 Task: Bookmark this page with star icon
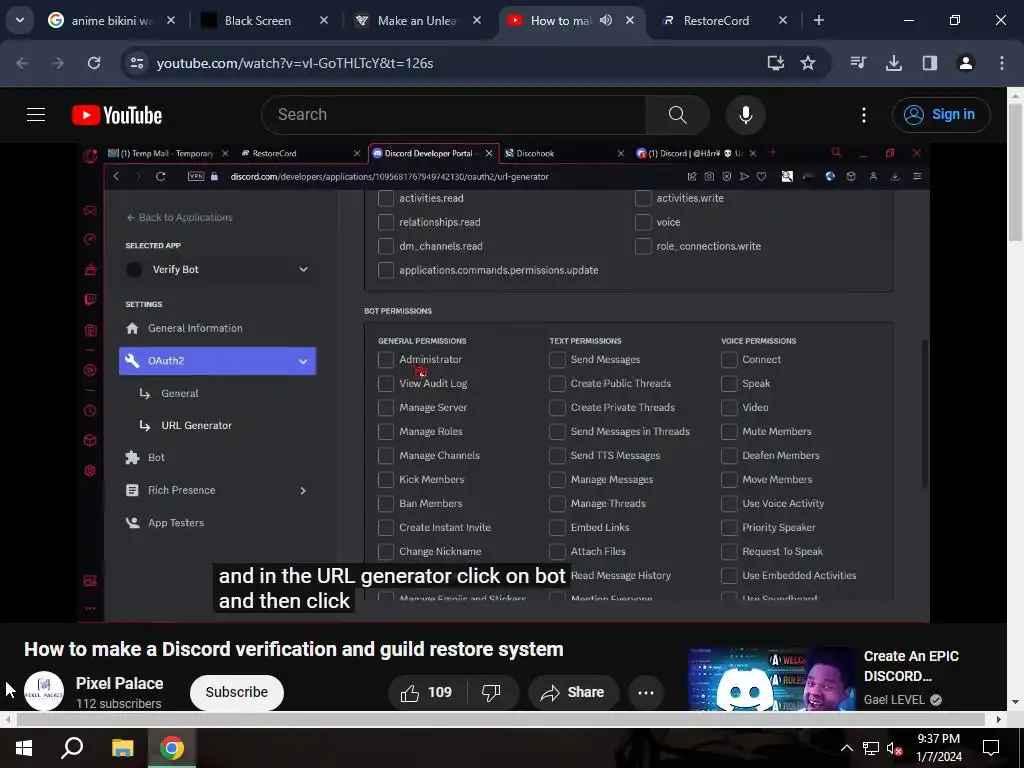click(808, 63)
